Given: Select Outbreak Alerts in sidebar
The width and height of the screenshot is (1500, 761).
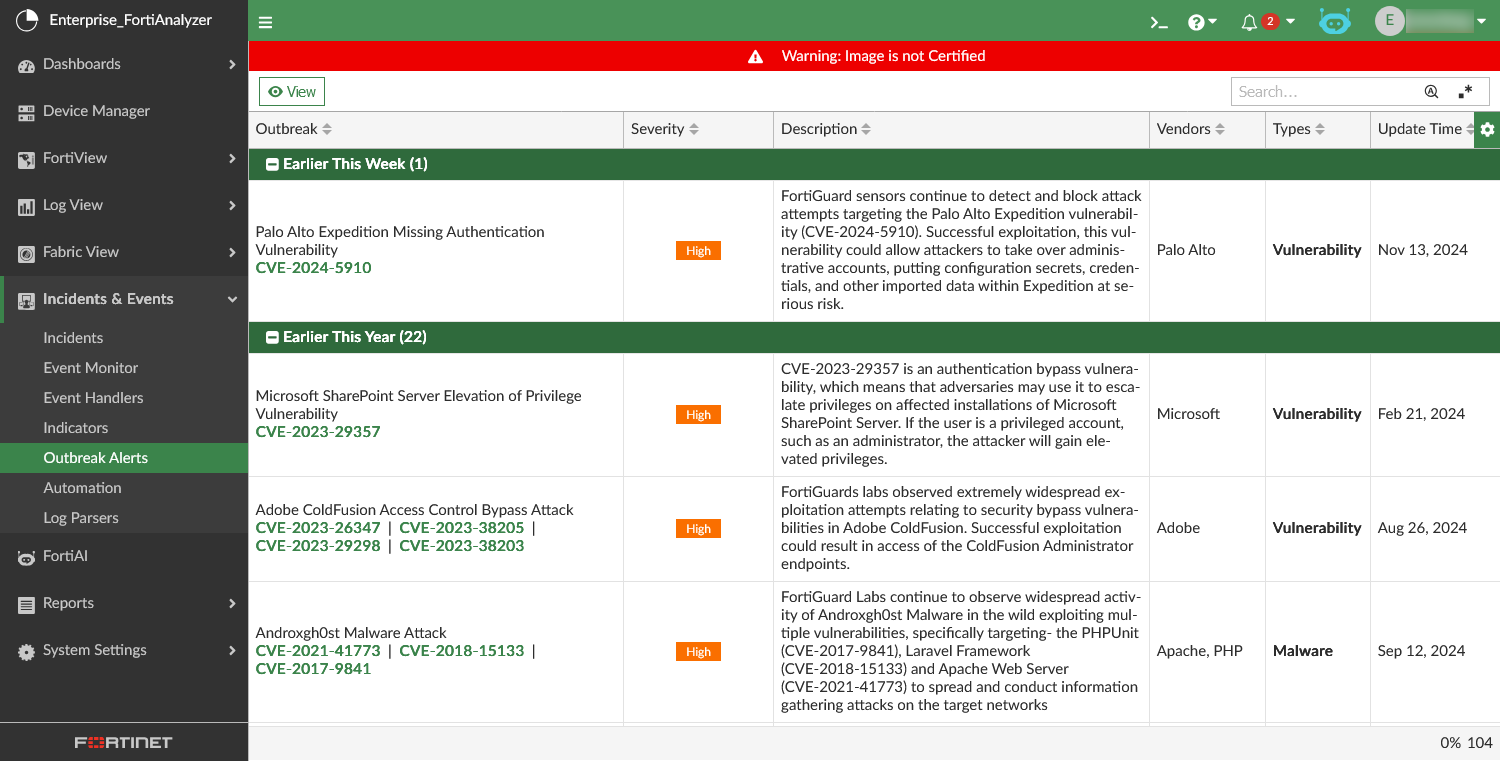Looking at the screenshot, I should (x=124, y=458).
